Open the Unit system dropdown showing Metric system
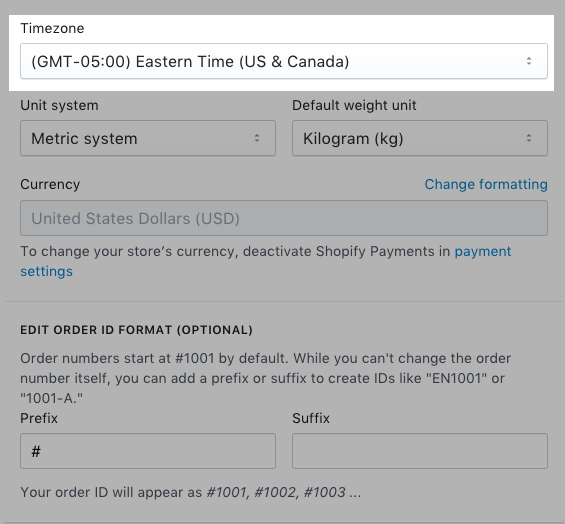The image size is (565, 524). [x=148, y=138]
